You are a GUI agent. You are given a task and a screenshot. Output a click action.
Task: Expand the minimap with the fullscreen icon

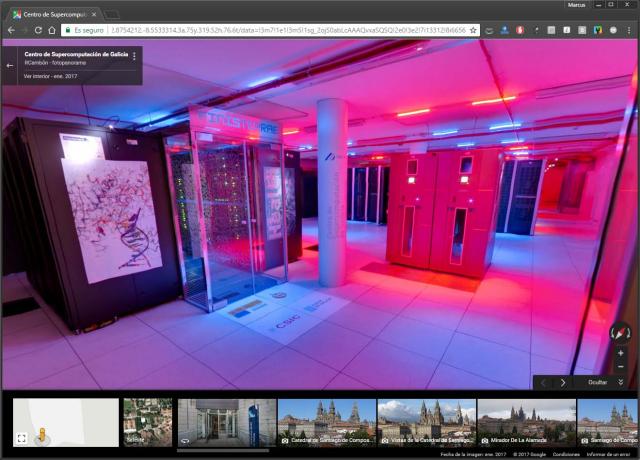pos(22,438)
